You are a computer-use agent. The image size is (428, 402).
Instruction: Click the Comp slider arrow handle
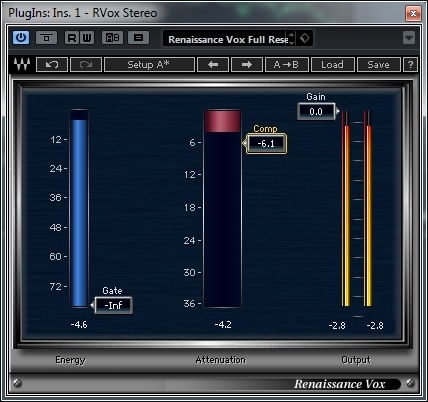click(244, 143)
